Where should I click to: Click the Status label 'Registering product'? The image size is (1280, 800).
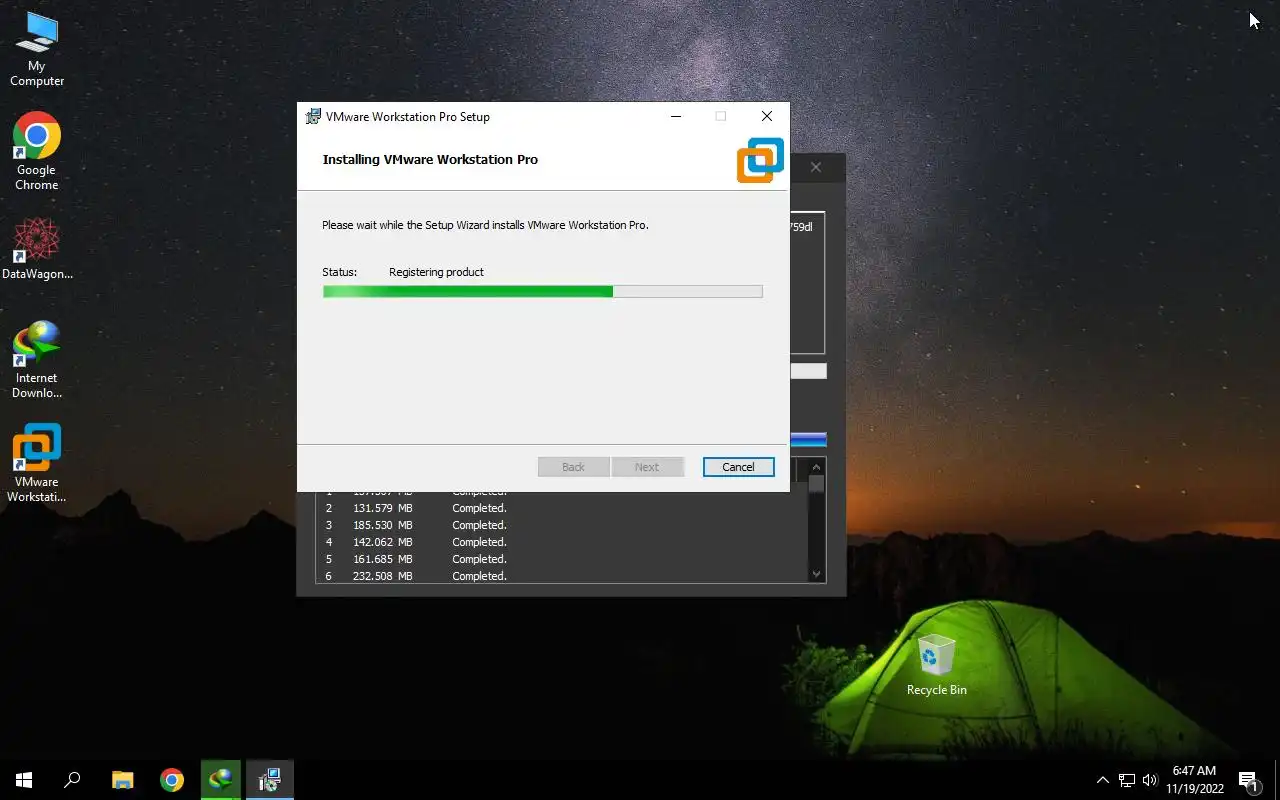click(436, 272)
